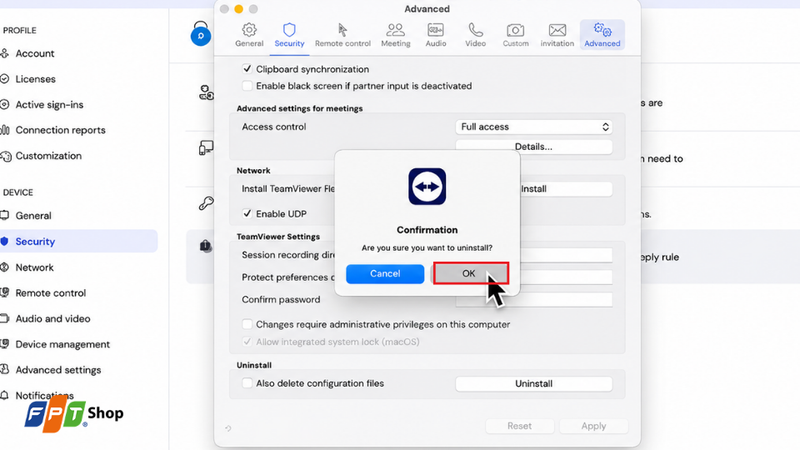Viewport: 800px width, 450px height.
Task: Open Account in the sidebar
Action: pos(35,54)
